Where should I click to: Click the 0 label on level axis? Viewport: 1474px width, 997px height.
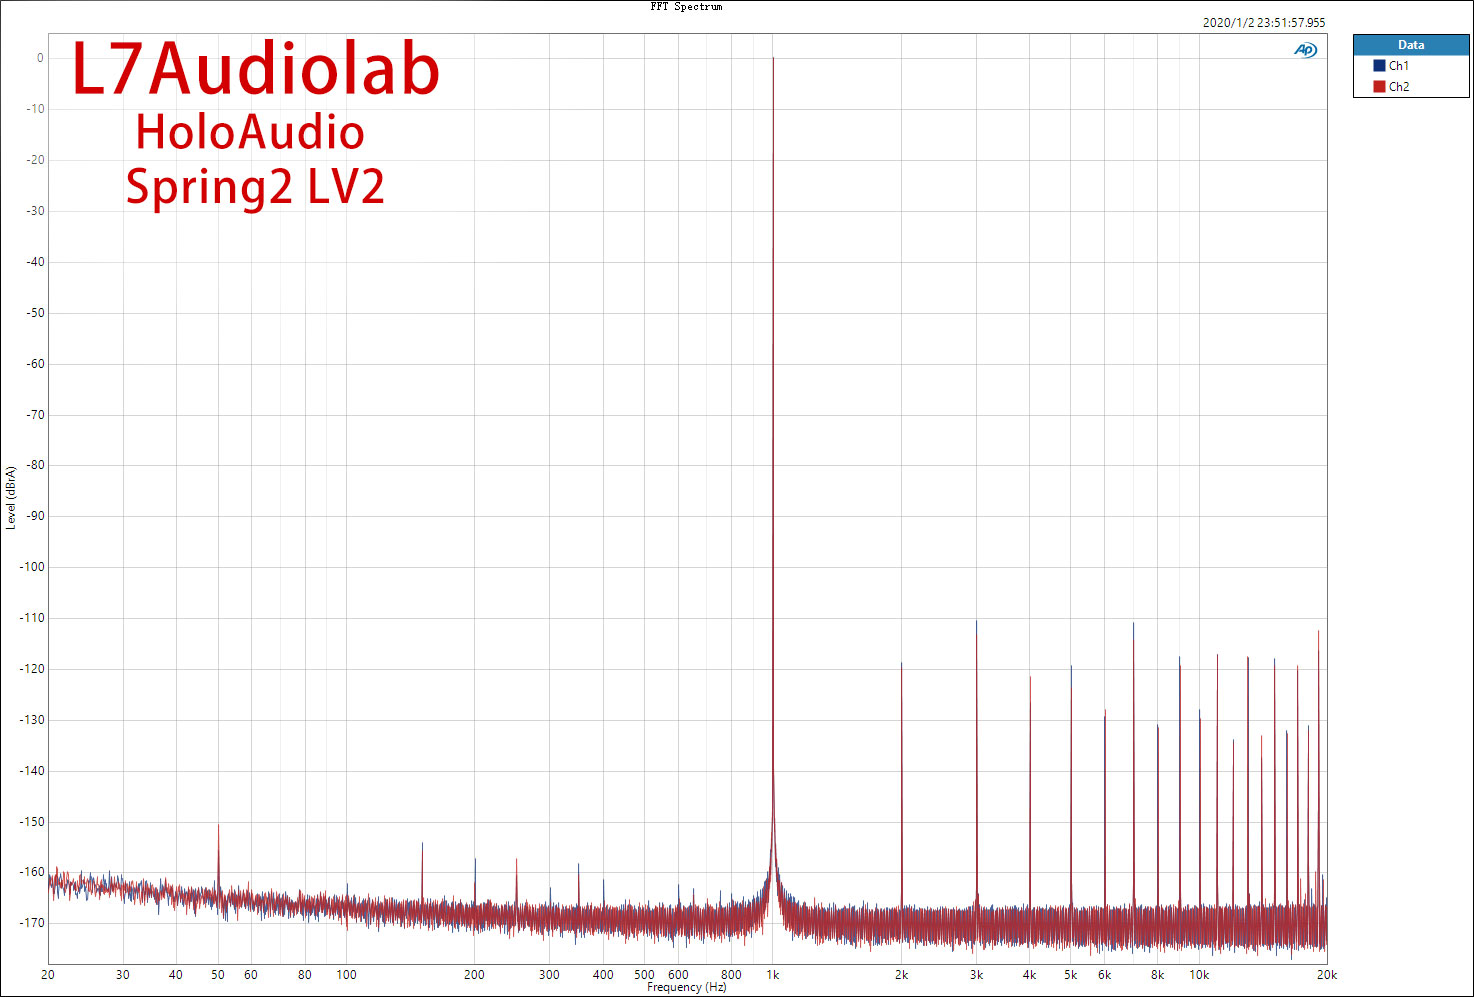click(x=40, y=58)
